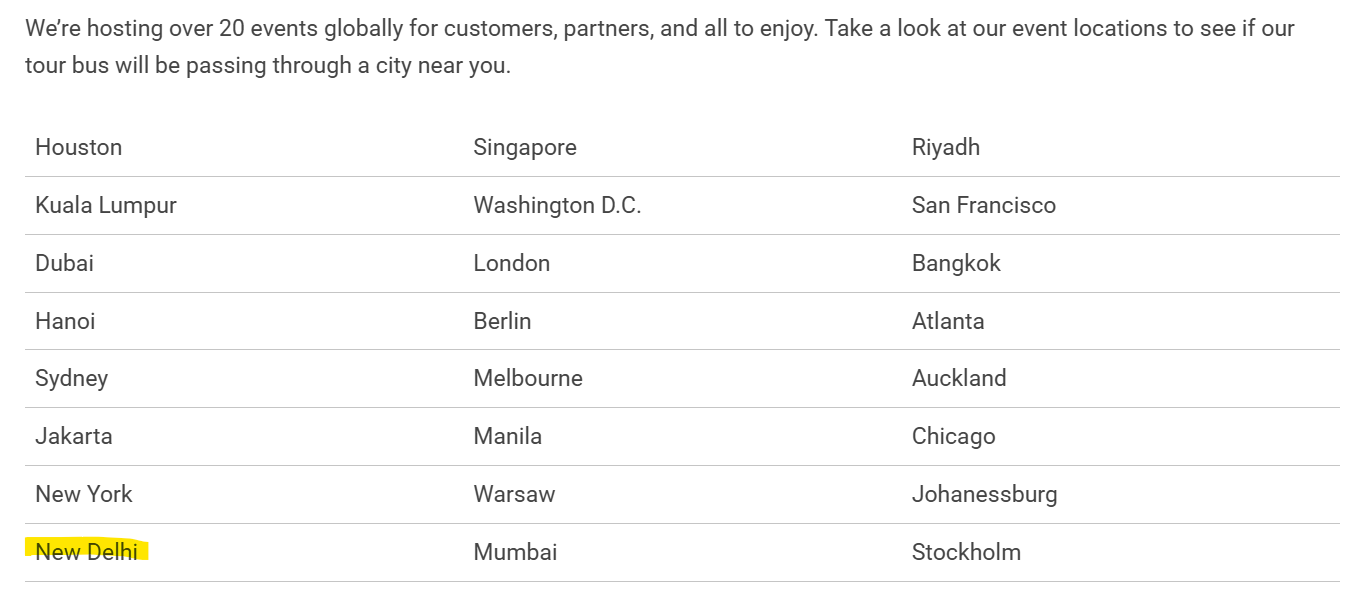Select London event location
Image resolution: width=1366 pixels, height=613 pixels.
[512, 263]
